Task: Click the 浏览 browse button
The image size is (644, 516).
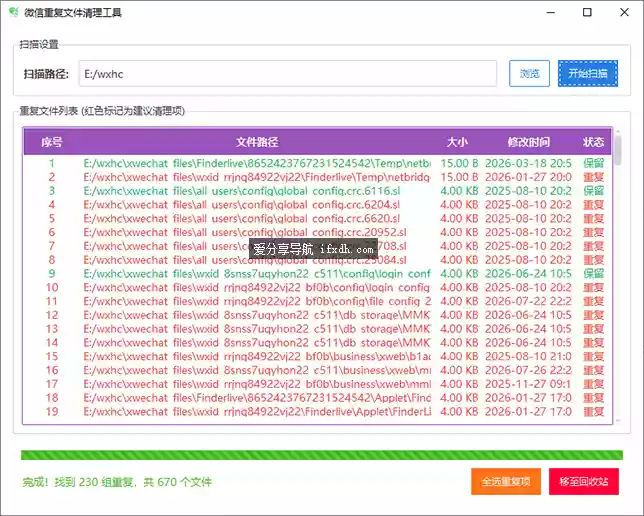Action: (x=529, y=74)
